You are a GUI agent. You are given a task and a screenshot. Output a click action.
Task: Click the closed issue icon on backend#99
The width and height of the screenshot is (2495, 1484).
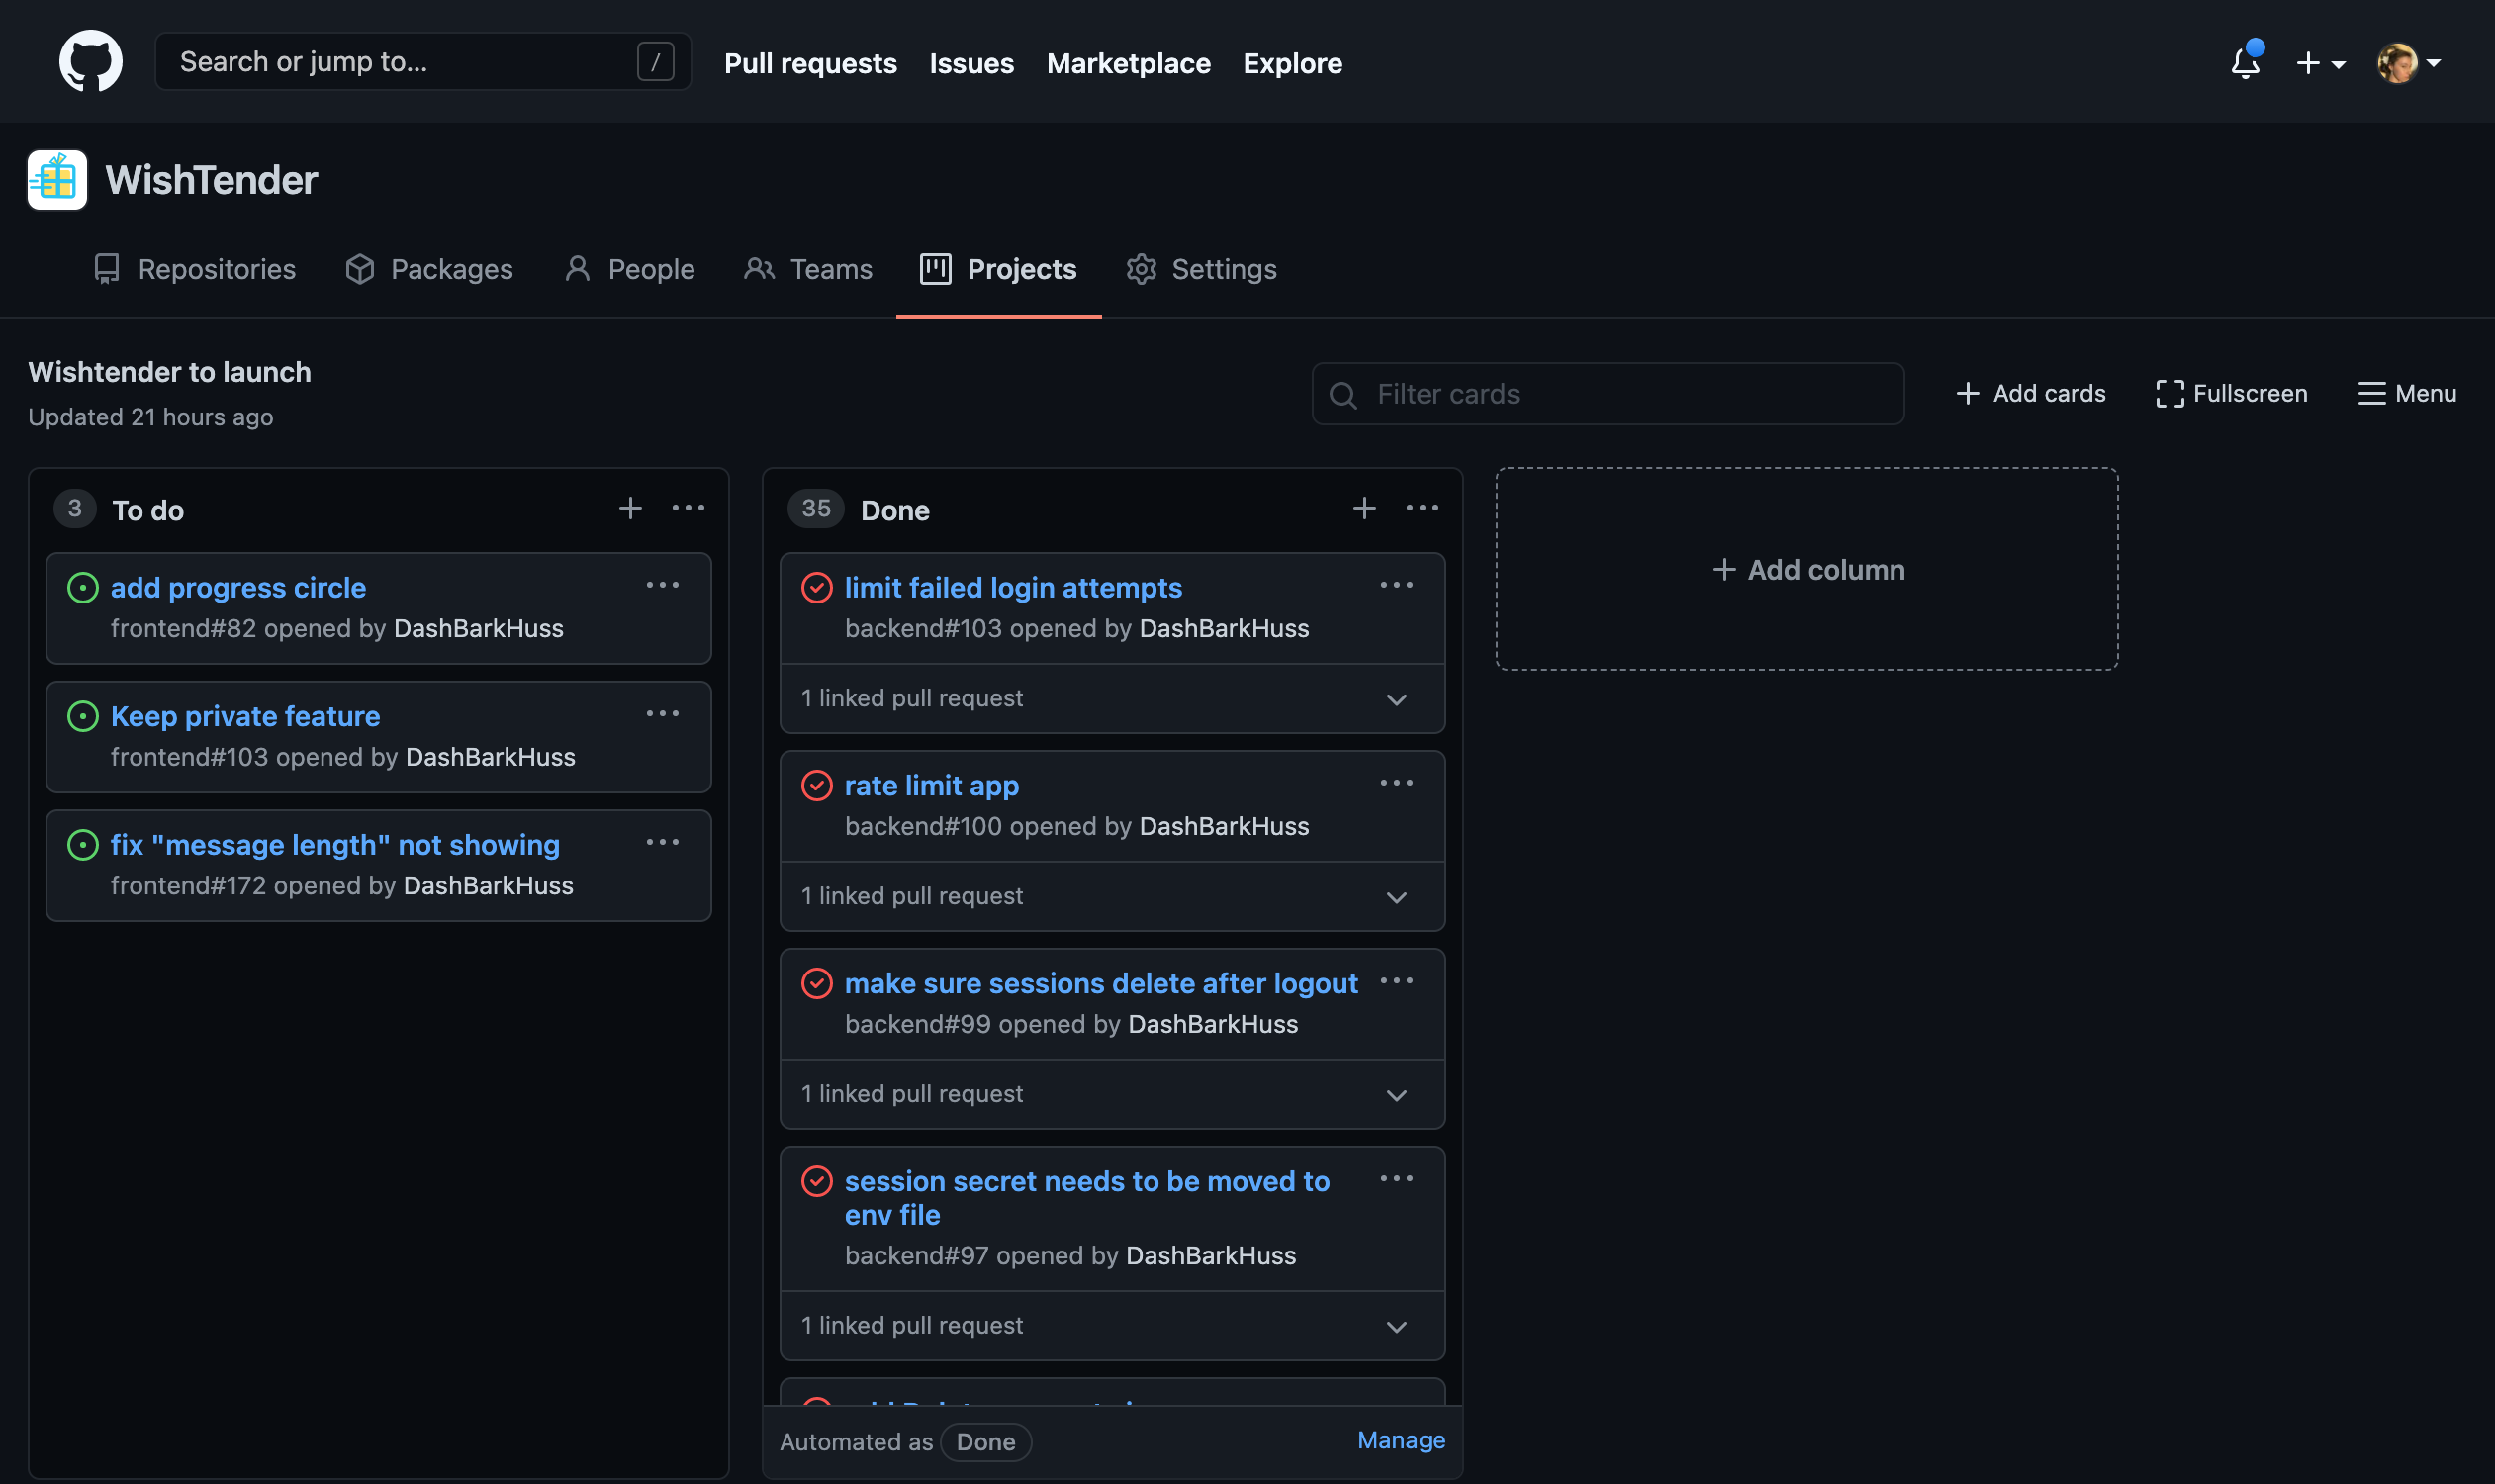pyautogui.click(x=817, y=984)
